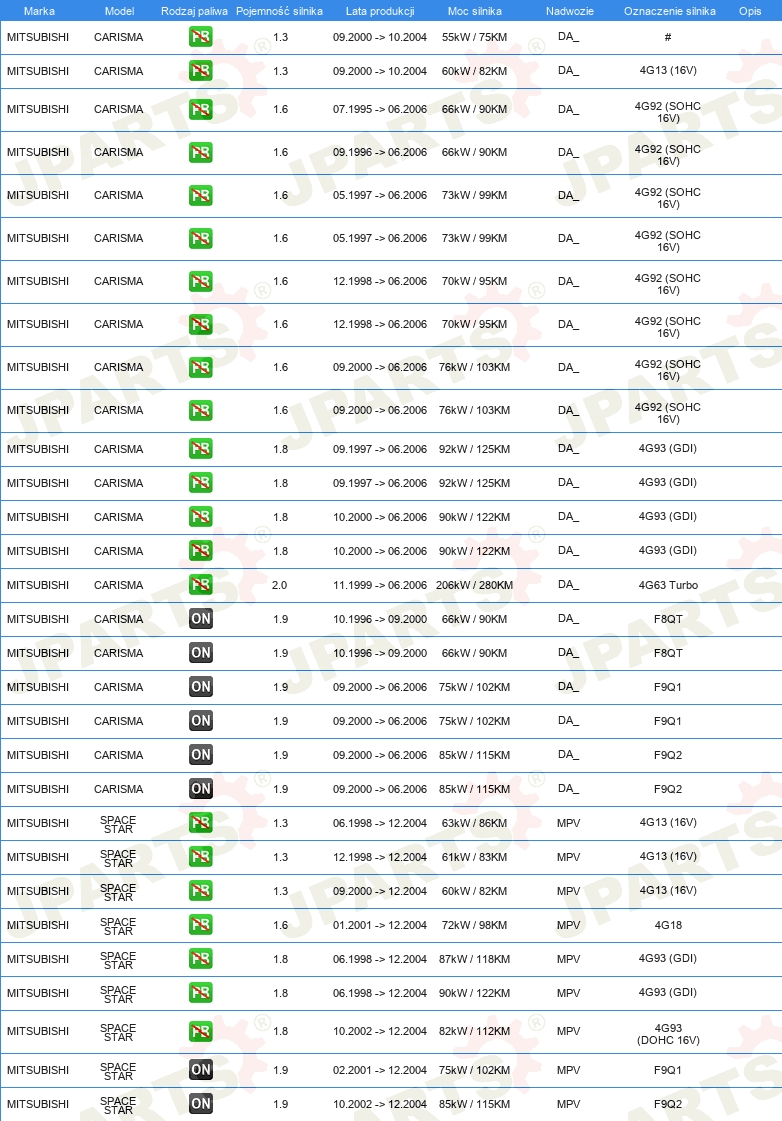This screenshot has width=782, height=1121.
Task: Select the 72kW / 98KM power cell
Action: click(475, 924)
